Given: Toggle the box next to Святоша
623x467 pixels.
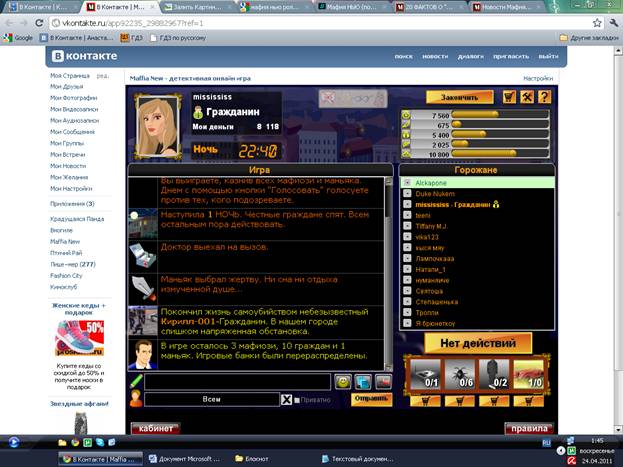Looking at the screenshot, I should [407, 291].
